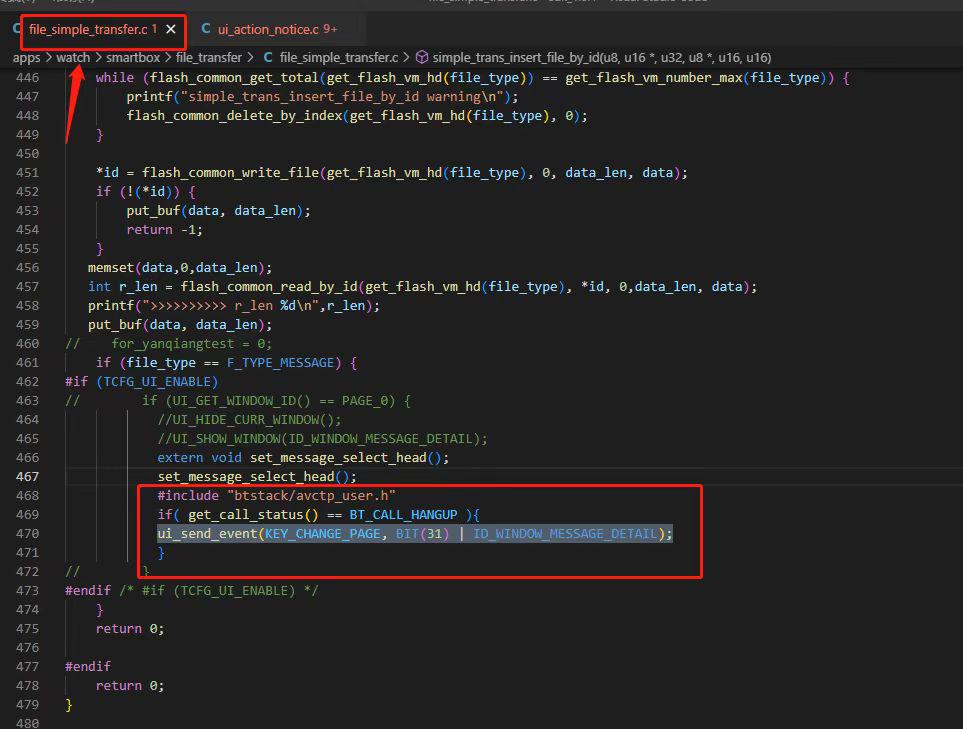Viewport: 963px width, 729px height.
Task: Click the C language icon in the breadcrumb
Action: click(x=268, y=57)
